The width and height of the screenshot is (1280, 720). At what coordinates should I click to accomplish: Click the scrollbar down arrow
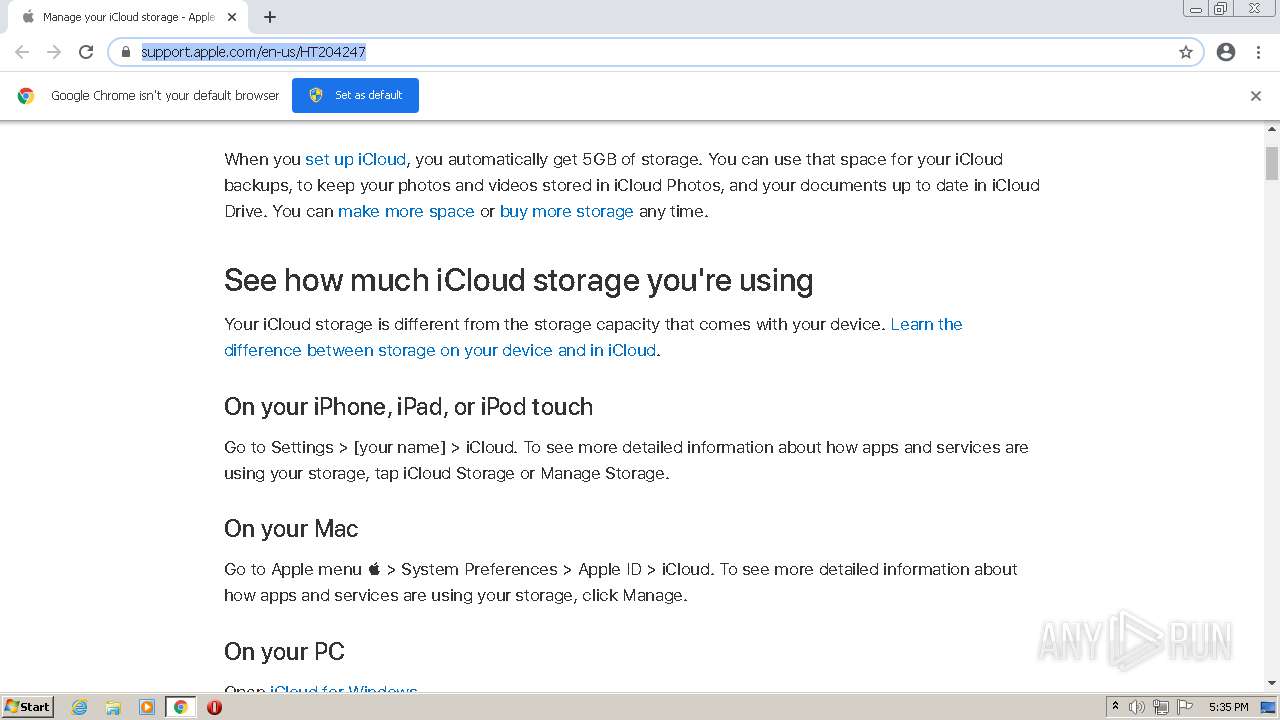(1272, 684)
